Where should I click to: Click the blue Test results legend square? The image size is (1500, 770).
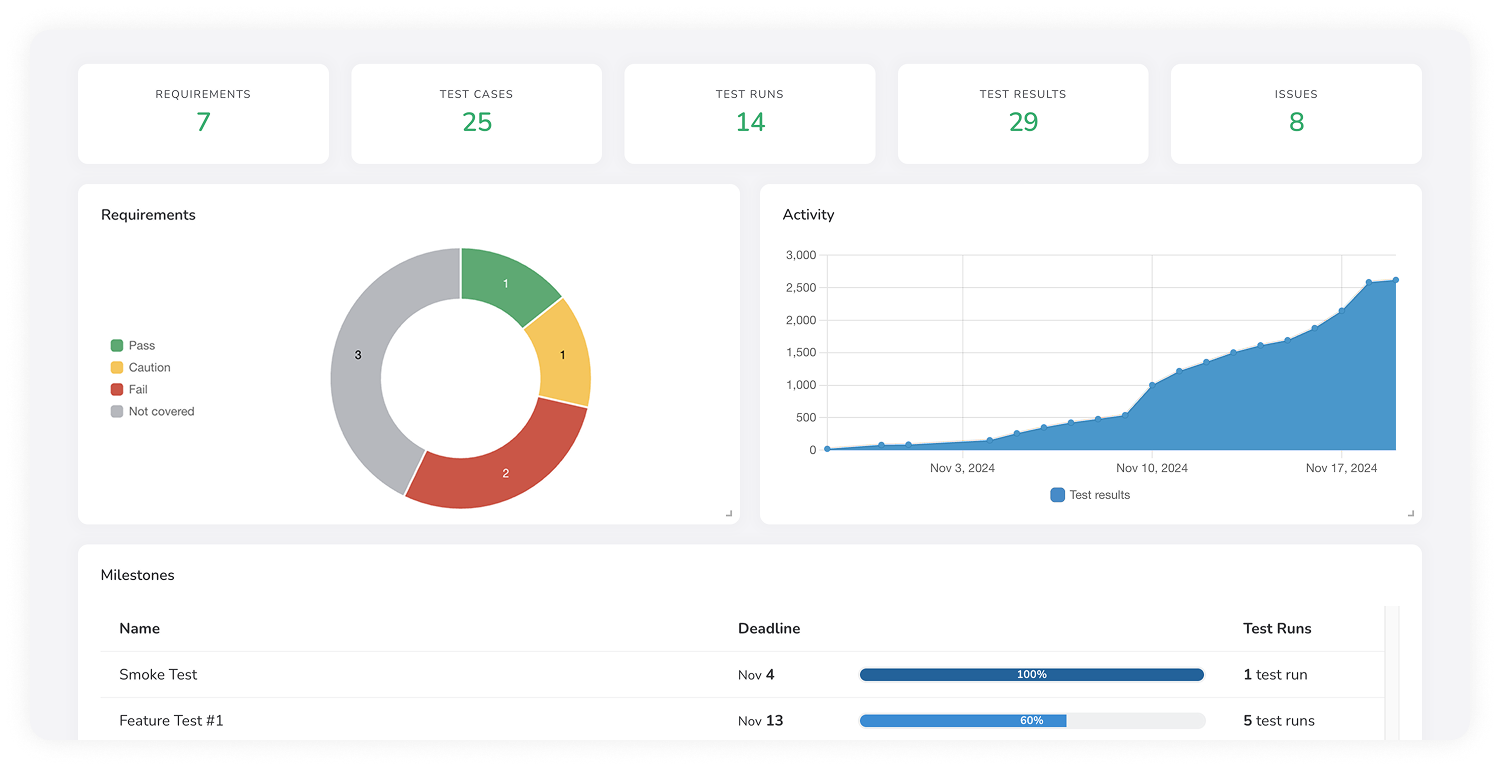1057,494
